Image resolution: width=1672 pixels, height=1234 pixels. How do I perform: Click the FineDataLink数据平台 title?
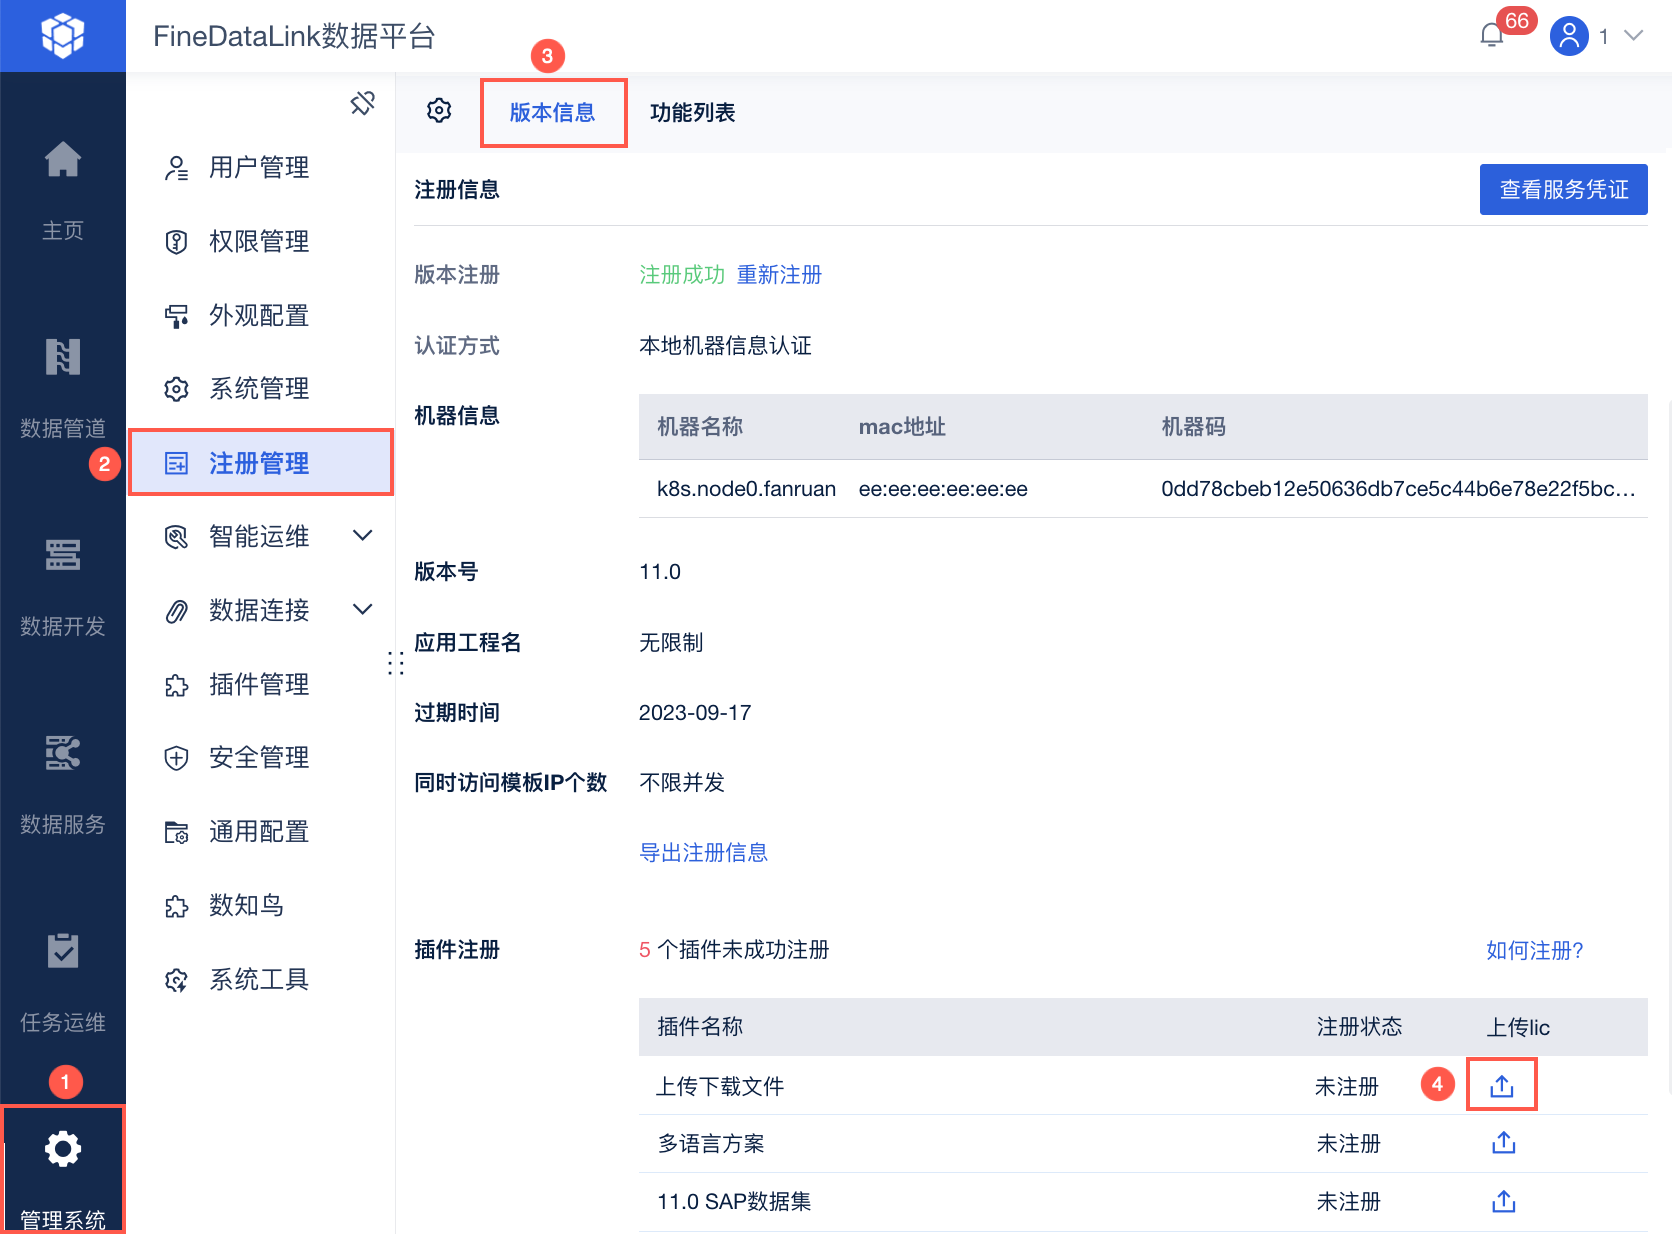[294, 36]
